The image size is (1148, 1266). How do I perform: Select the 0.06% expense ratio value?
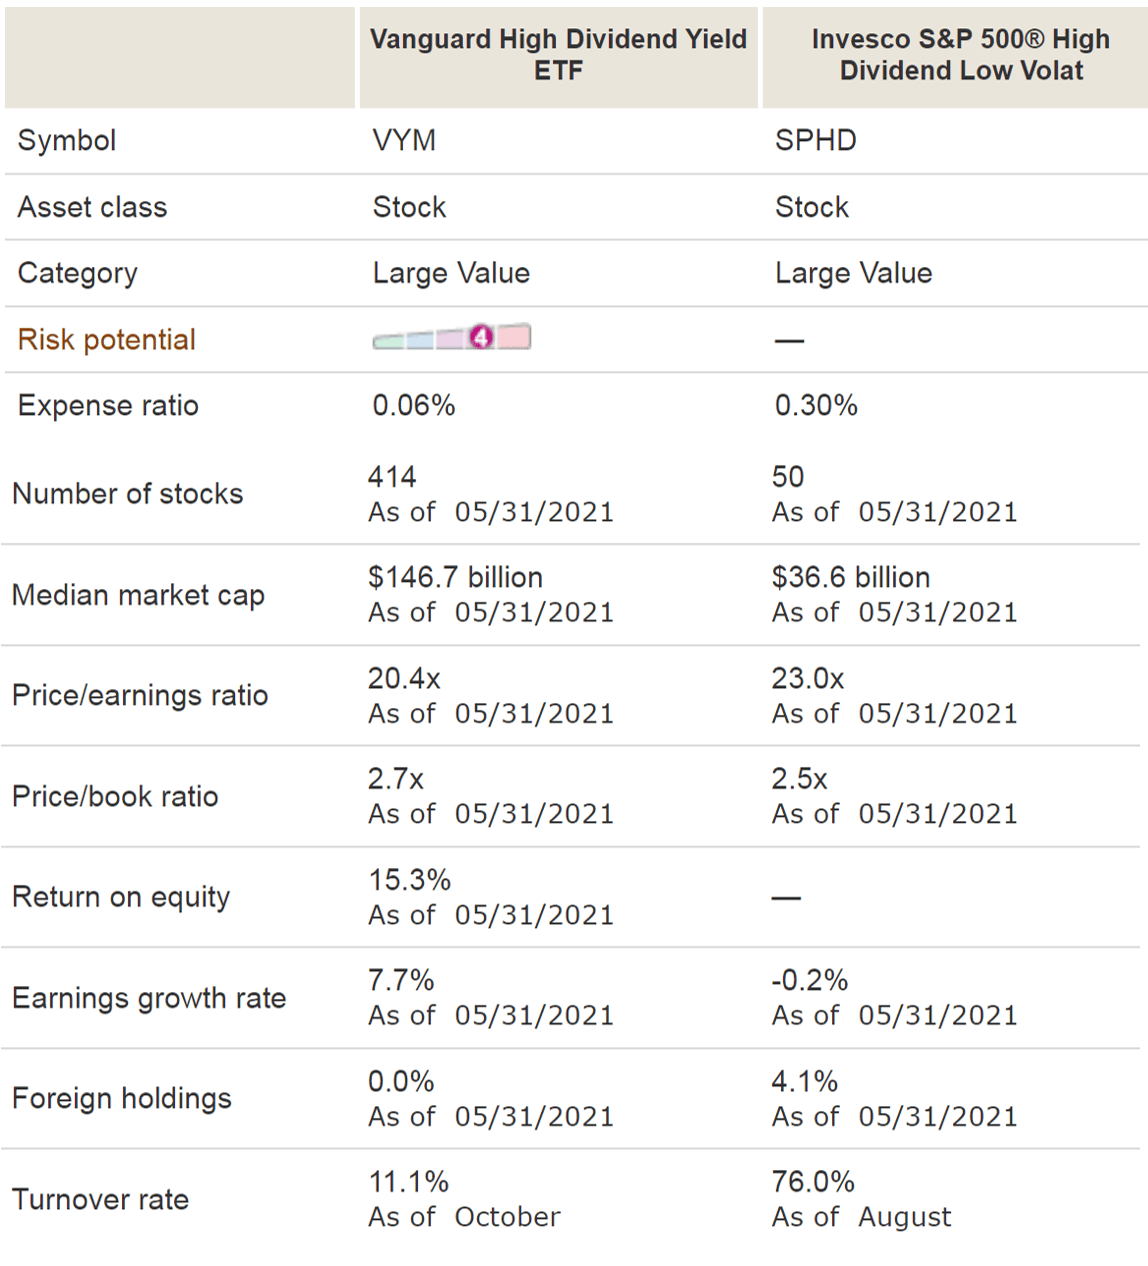pos(414,405)
